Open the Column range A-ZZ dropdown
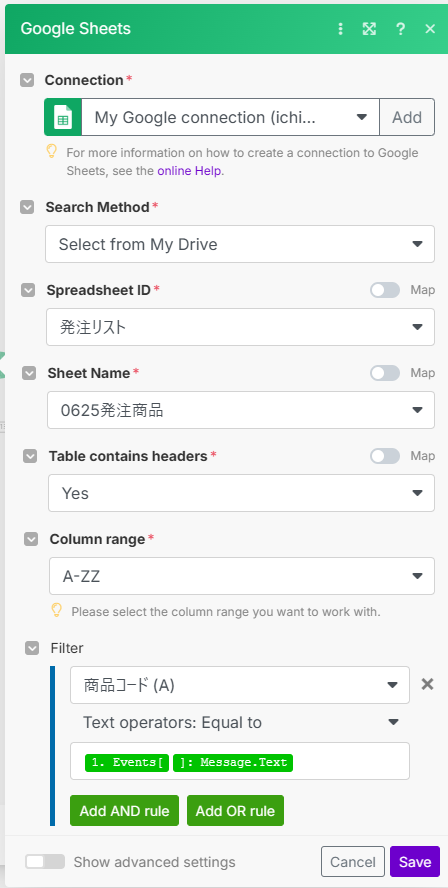448x888 pixels. [x=242, y=576]
